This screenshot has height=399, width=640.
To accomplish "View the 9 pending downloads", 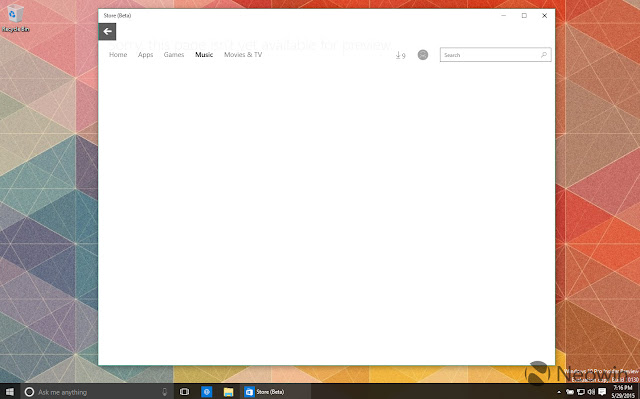I will tap(400, 55).
